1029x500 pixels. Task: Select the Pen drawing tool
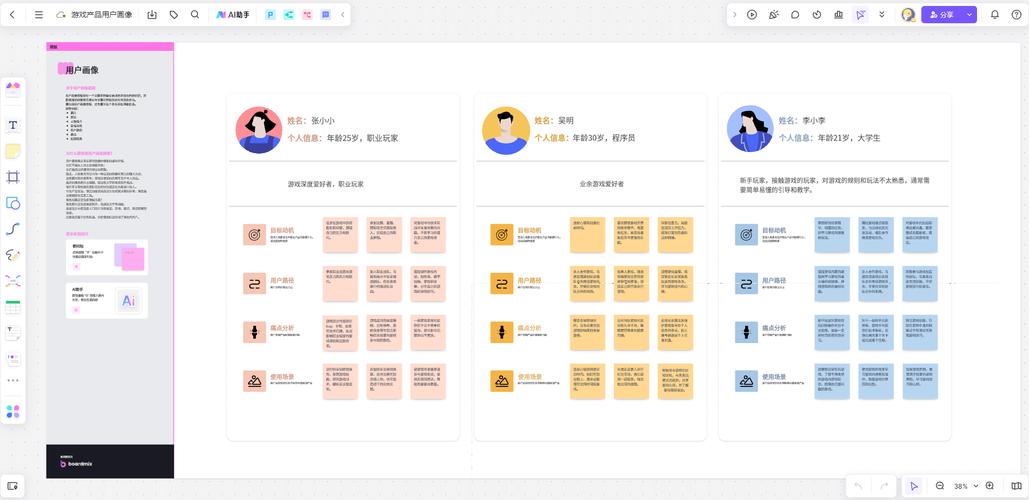click(13, 255)
